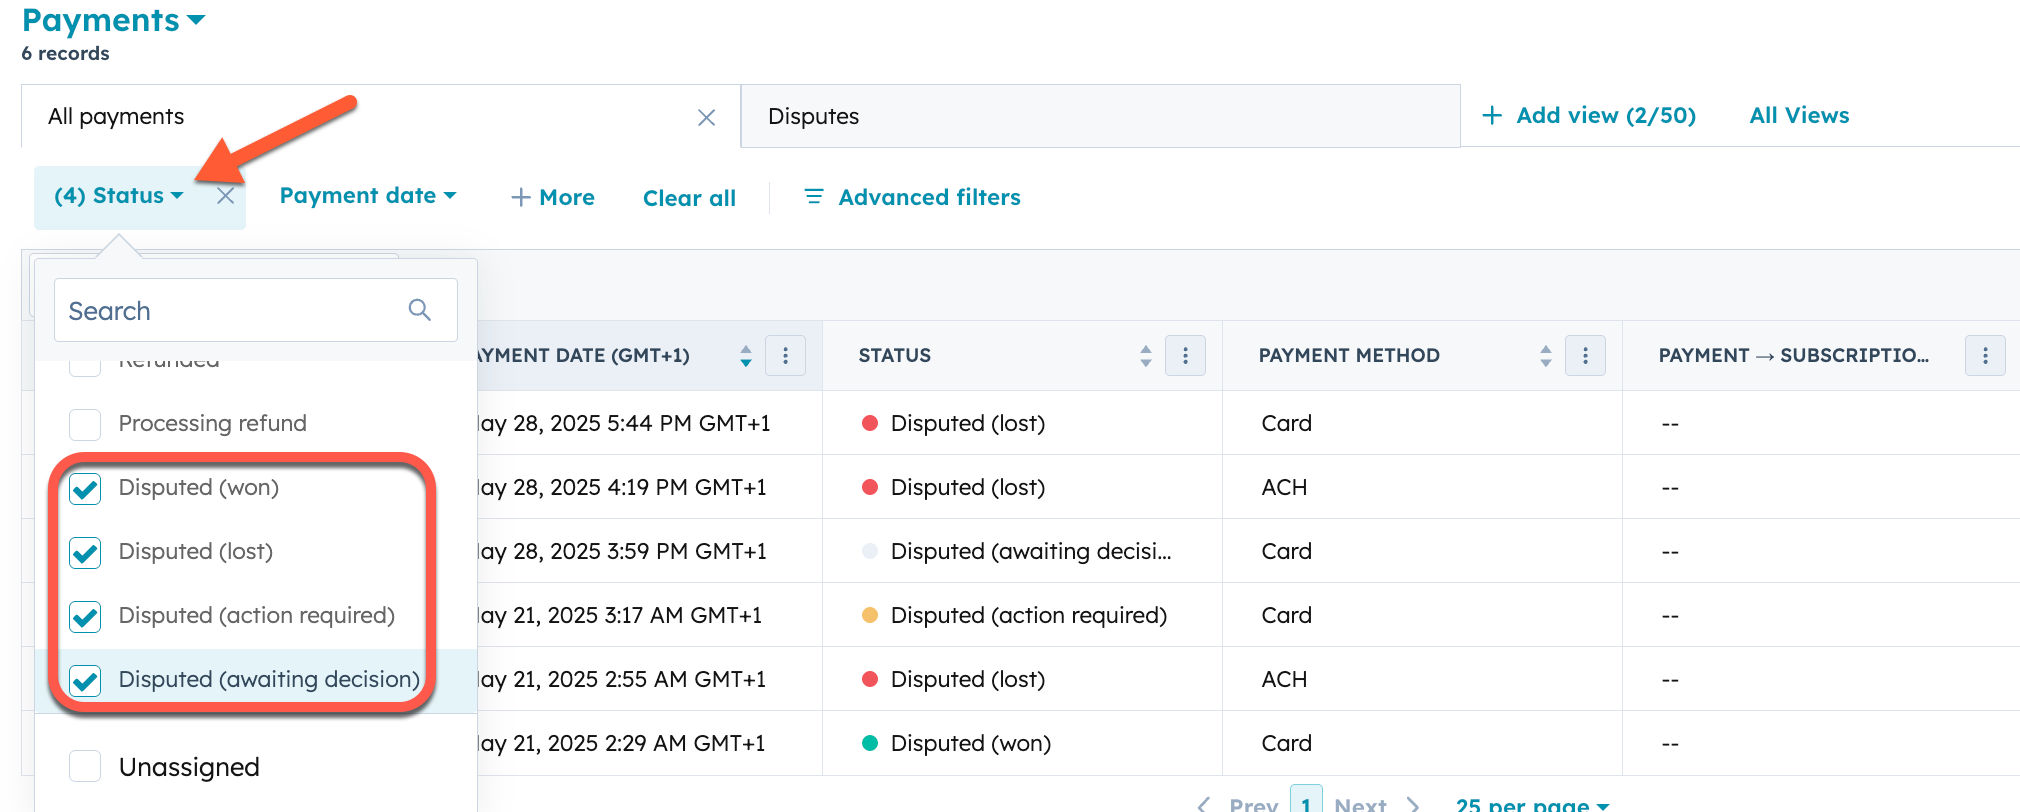Click the plus icon of Add view
Viewport: 2020px width, 812px height.
pyautogui.click(x=1492, y=115)
